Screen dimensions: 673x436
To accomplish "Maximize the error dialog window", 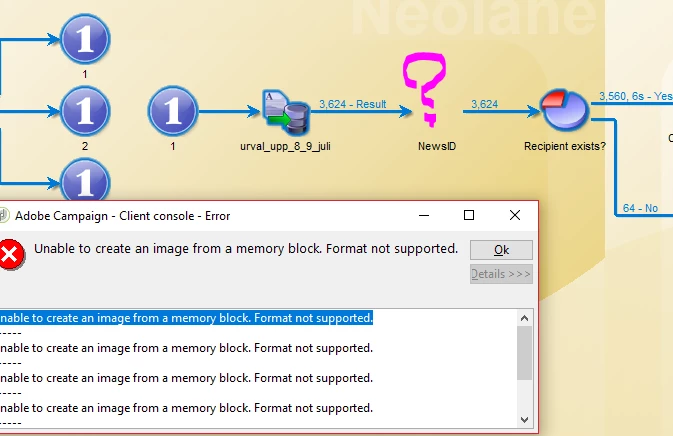I will click(x=469, y=215).
